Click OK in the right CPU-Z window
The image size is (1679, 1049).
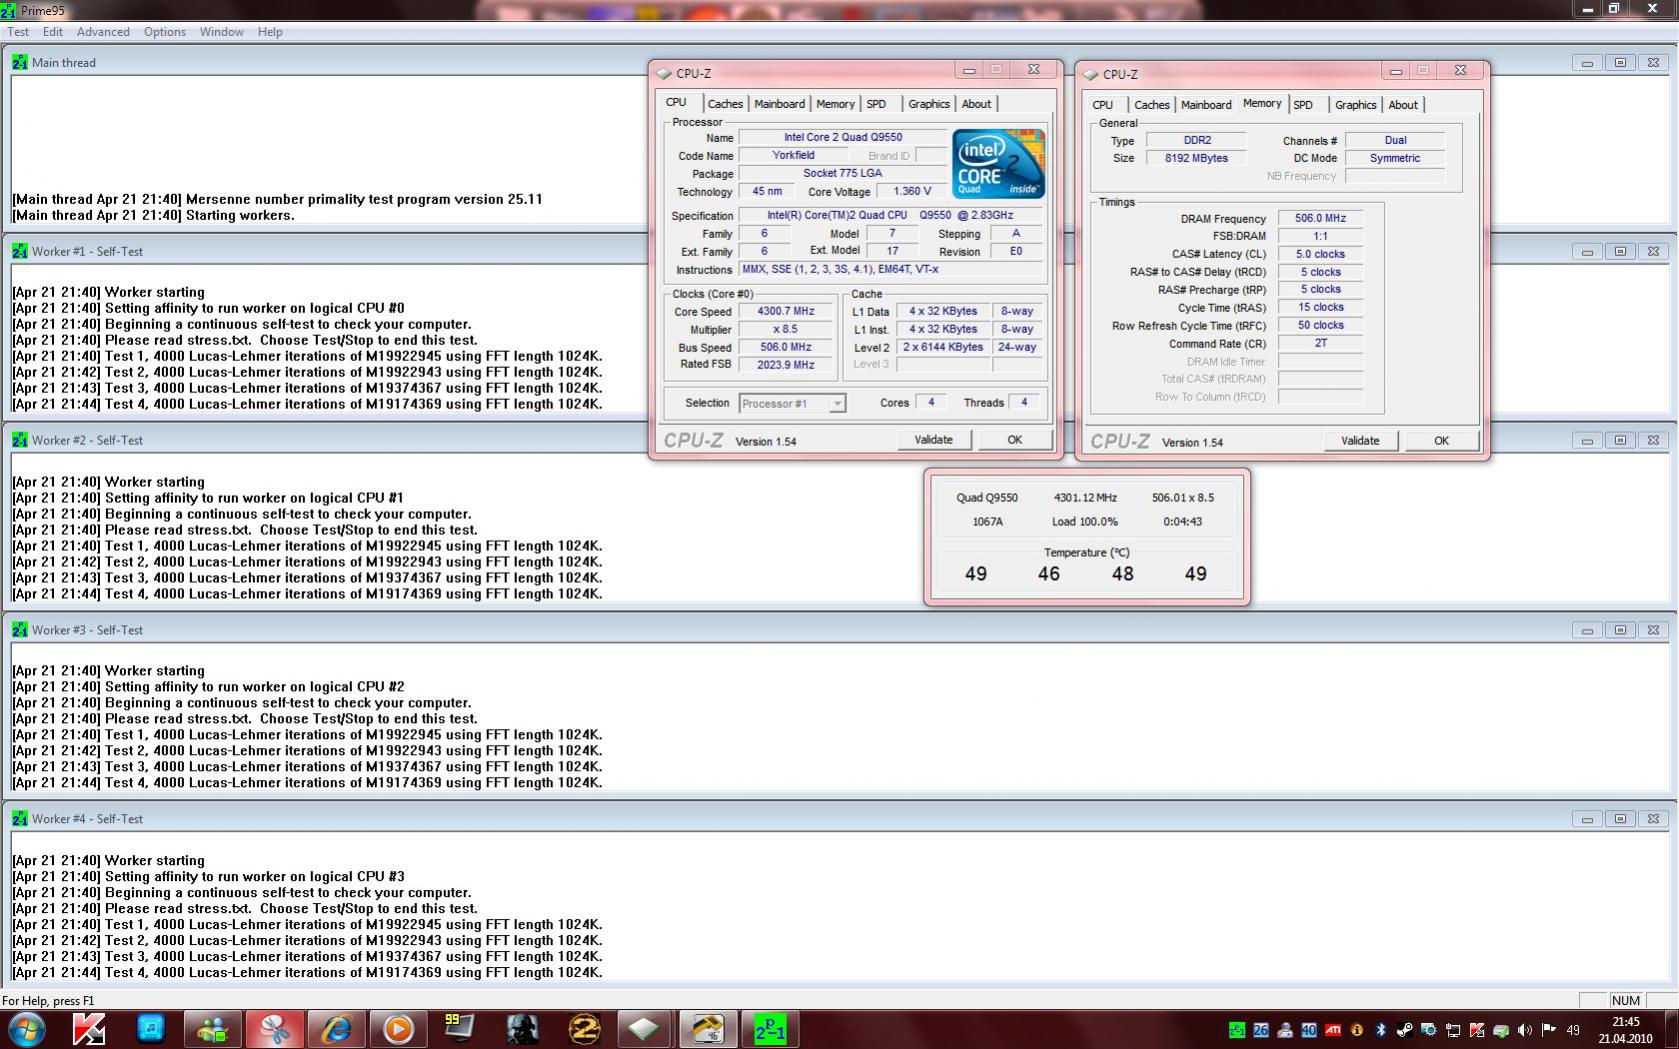pos(1441,441)
